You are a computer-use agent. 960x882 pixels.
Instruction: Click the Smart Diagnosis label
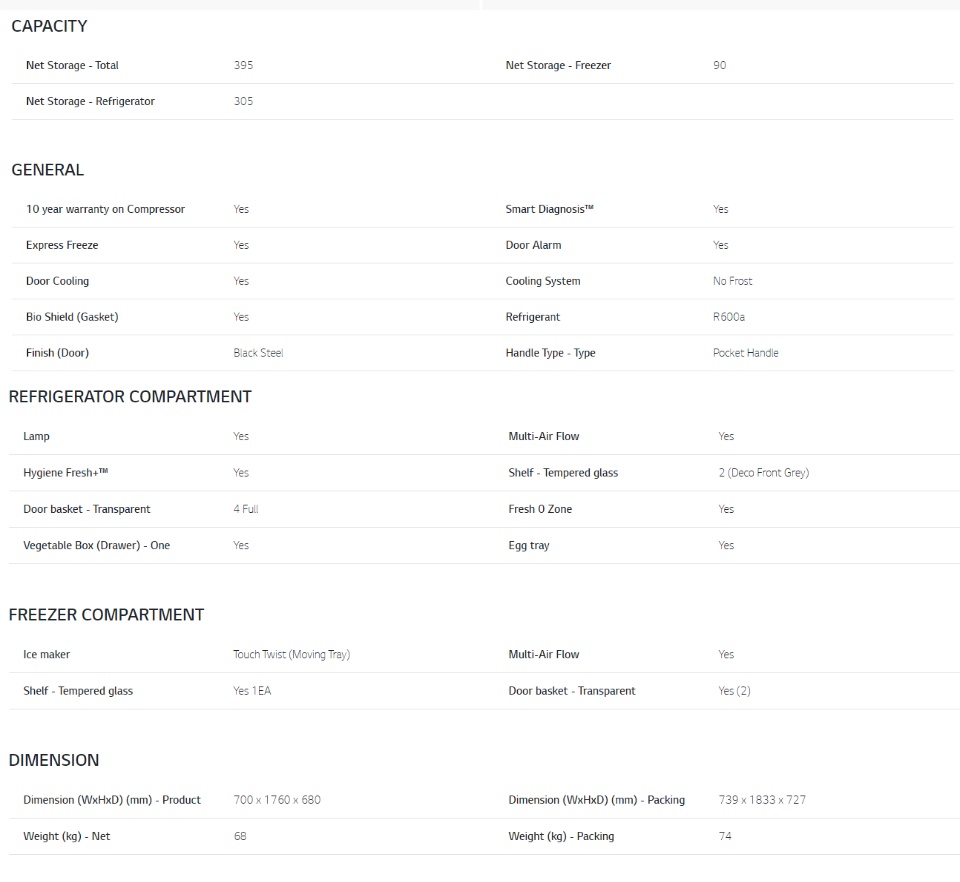549,209
